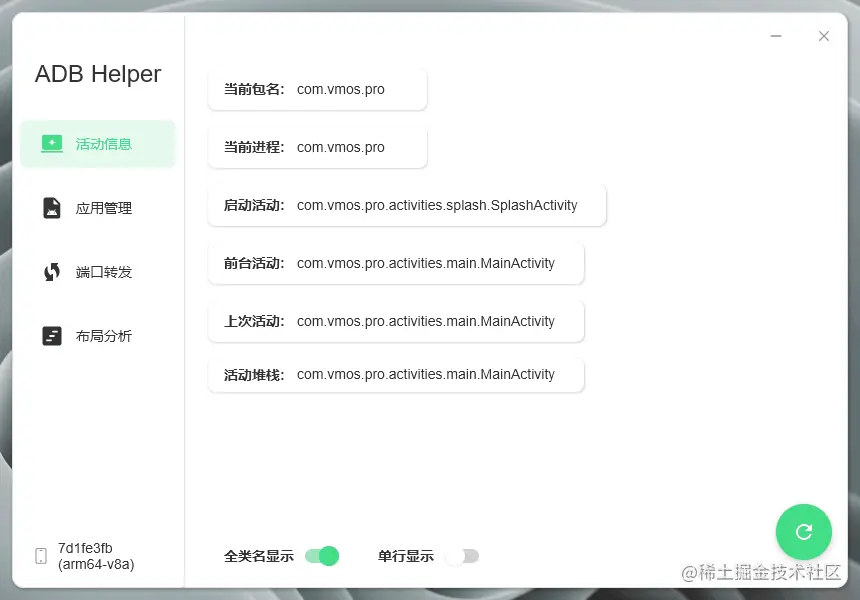
Task: Select the 活动信息 green sidebar icon
Action: pyautogui.click(x=52, y=143)
